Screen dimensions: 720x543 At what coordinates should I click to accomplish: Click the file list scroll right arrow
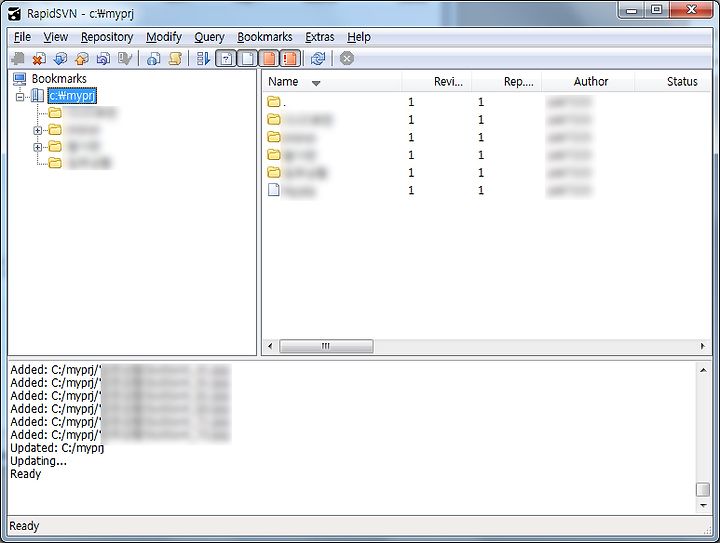tap(703, 346)
